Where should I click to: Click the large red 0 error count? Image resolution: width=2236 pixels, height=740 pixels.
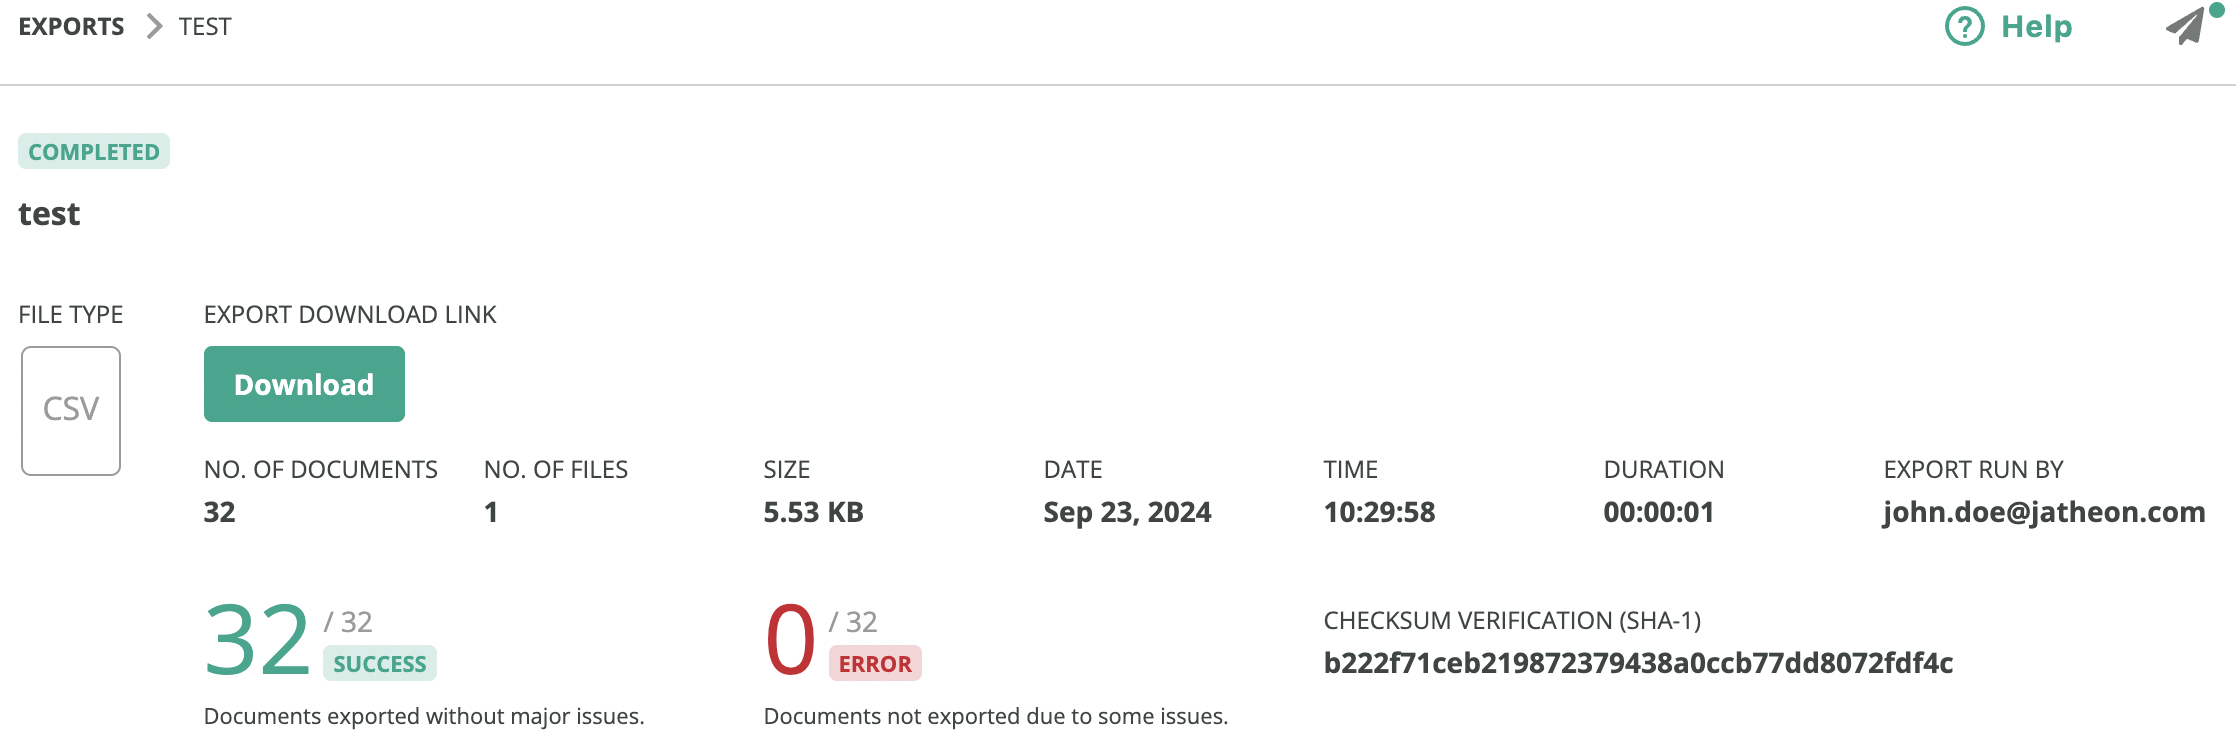[790, 640]
